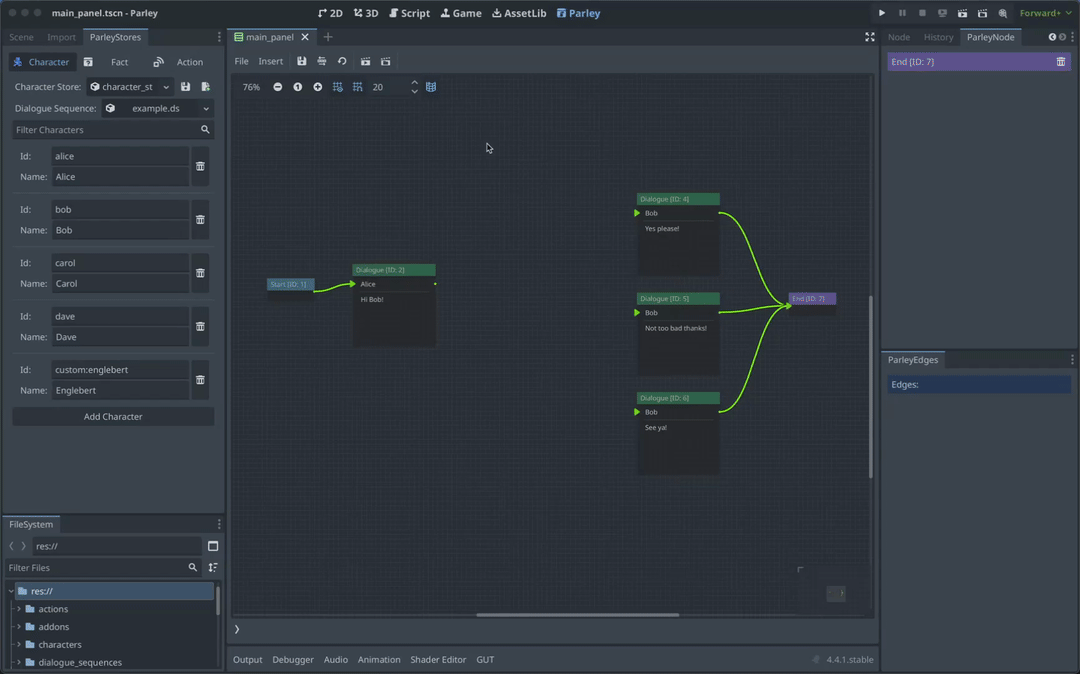The image size is (1080, 674).
Task: Toggle snap to grid in the graph toolbar
Action: point(338,87)
